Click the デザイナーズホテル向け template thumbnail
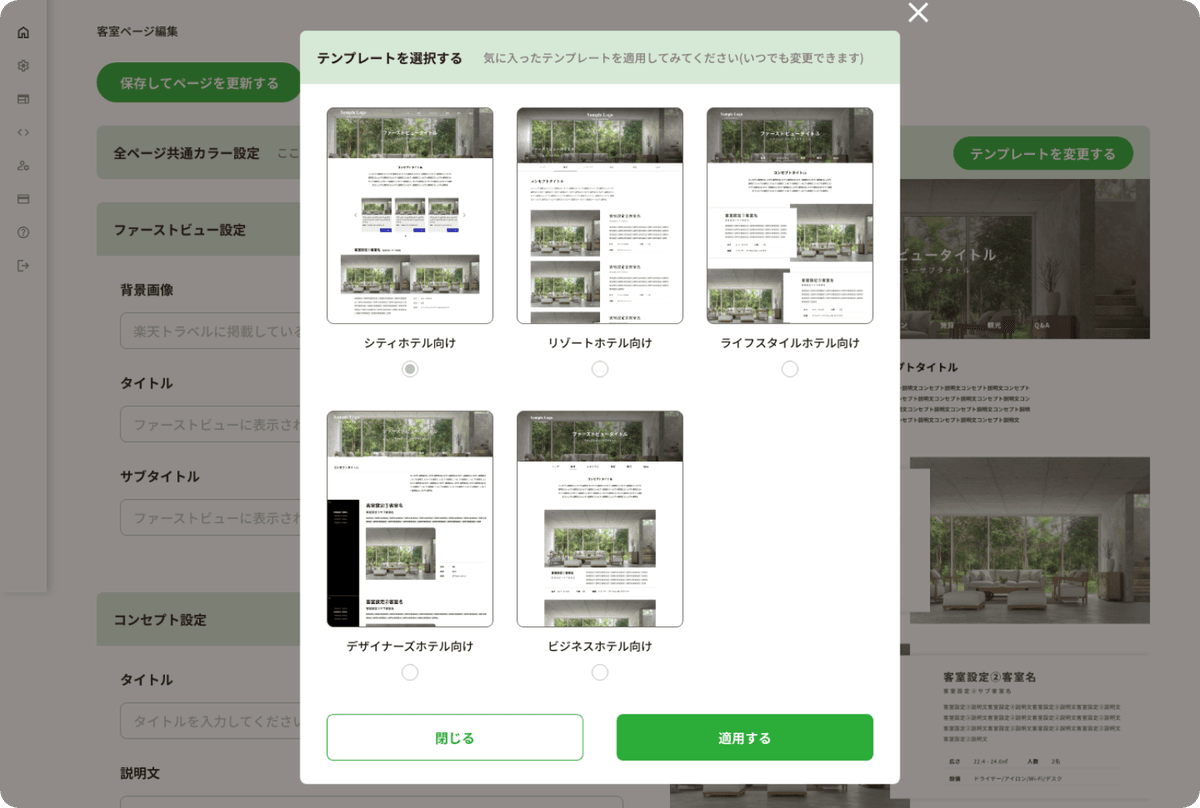 point(410,519)
